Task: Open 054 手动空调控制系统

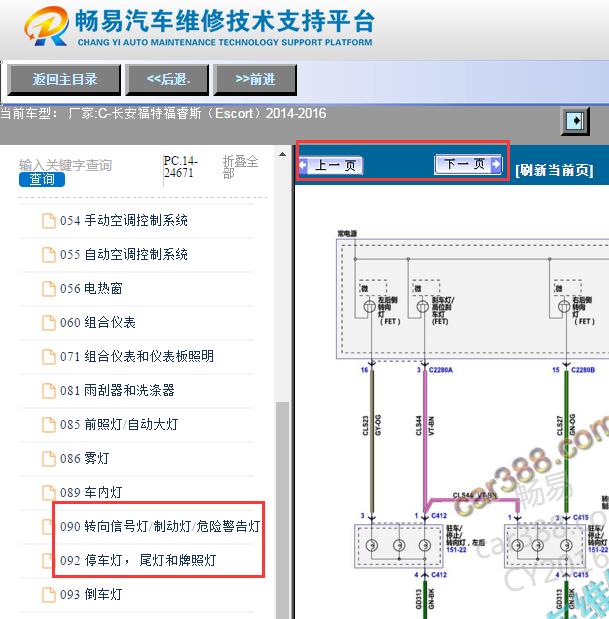Action: (124, 221)
